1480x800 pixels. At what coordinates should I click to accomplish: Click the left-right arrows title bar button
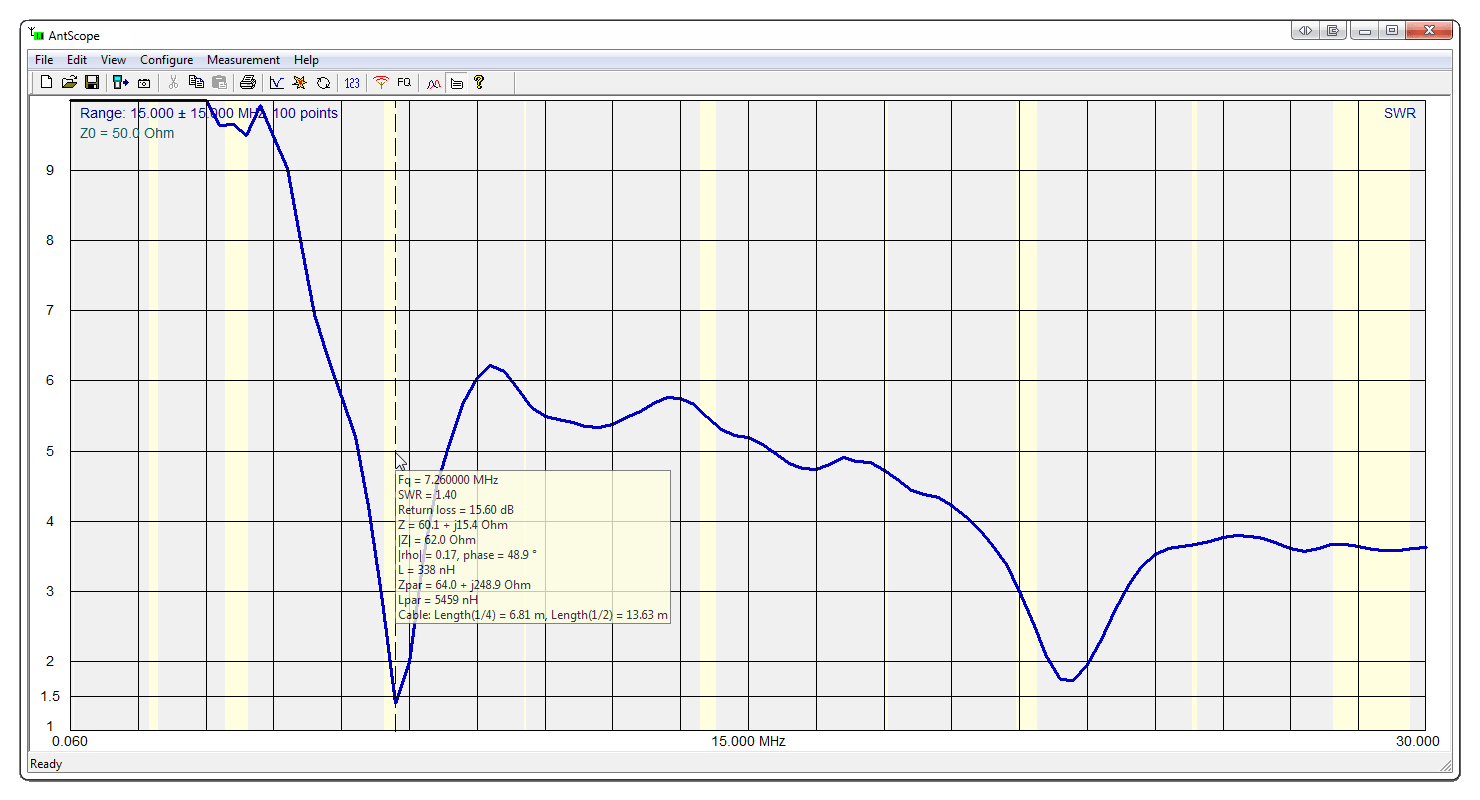click(x=1305, y=31)
